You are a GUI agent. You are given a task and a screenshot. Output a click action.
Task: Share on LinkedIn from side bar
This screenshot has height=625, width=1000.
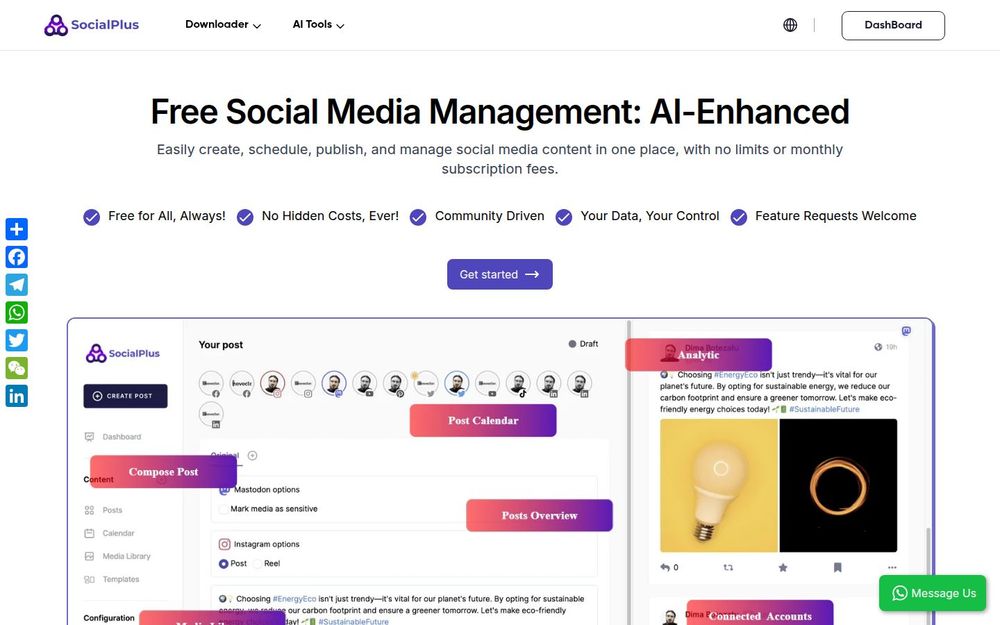[x=17, y=396]
